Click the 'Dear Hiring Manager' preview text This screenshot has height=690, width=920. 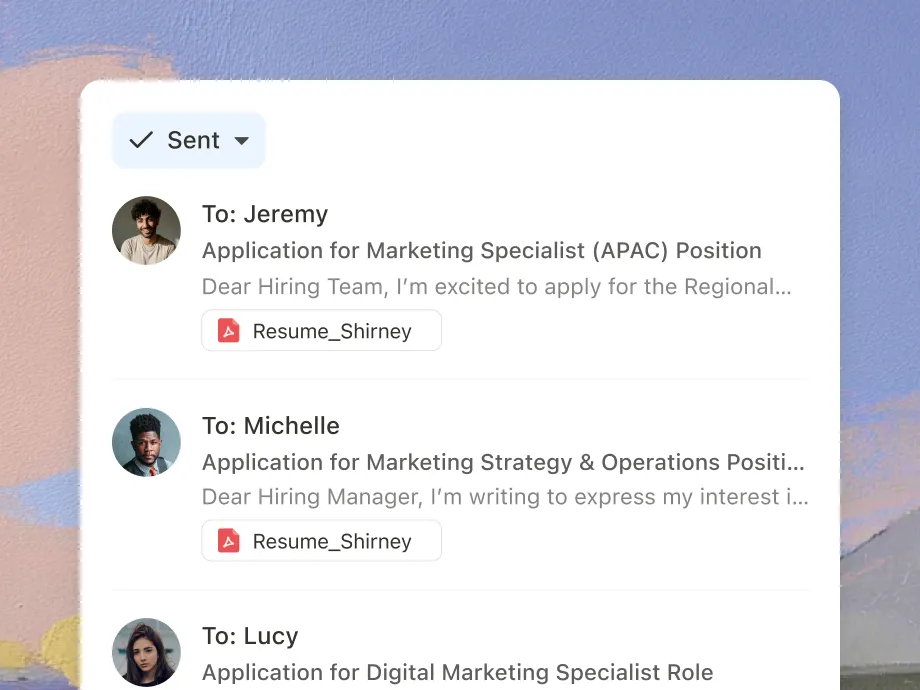coord(505,497)
